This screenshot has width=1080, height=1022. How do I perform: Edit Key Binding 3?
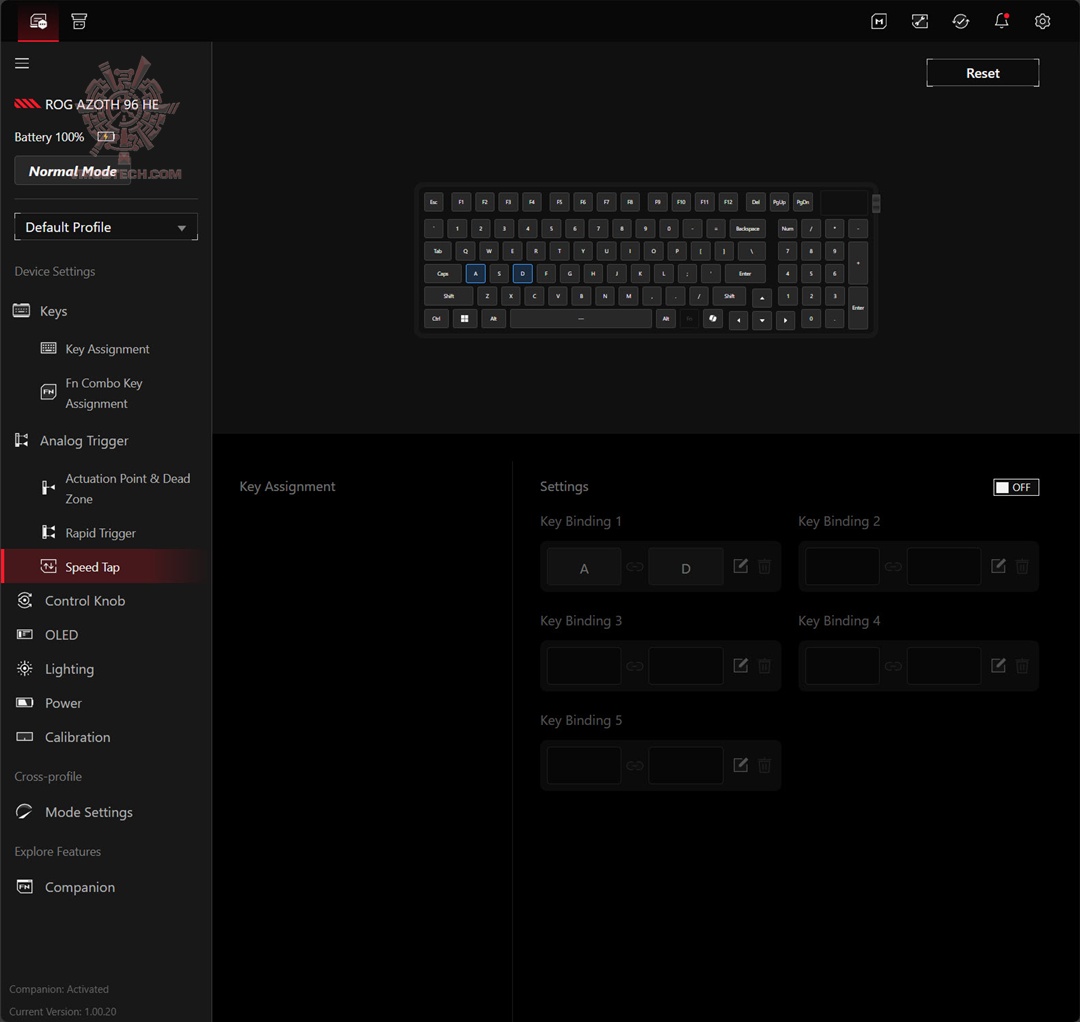(740, 665)
